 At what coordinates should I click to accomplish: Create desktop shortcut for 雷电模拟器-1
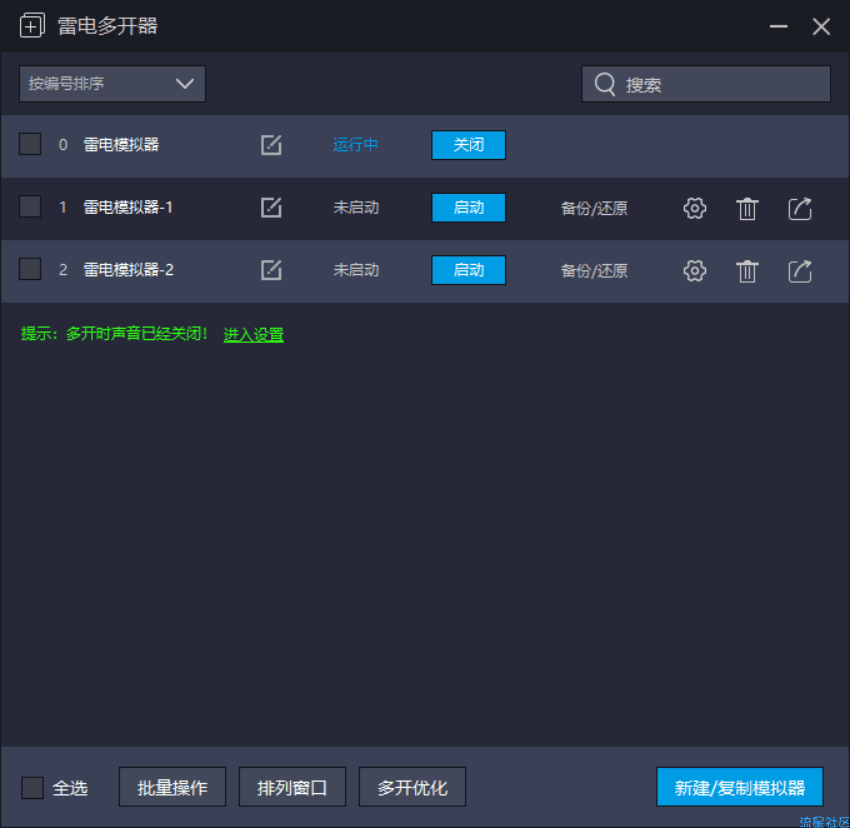click(800, 208)
